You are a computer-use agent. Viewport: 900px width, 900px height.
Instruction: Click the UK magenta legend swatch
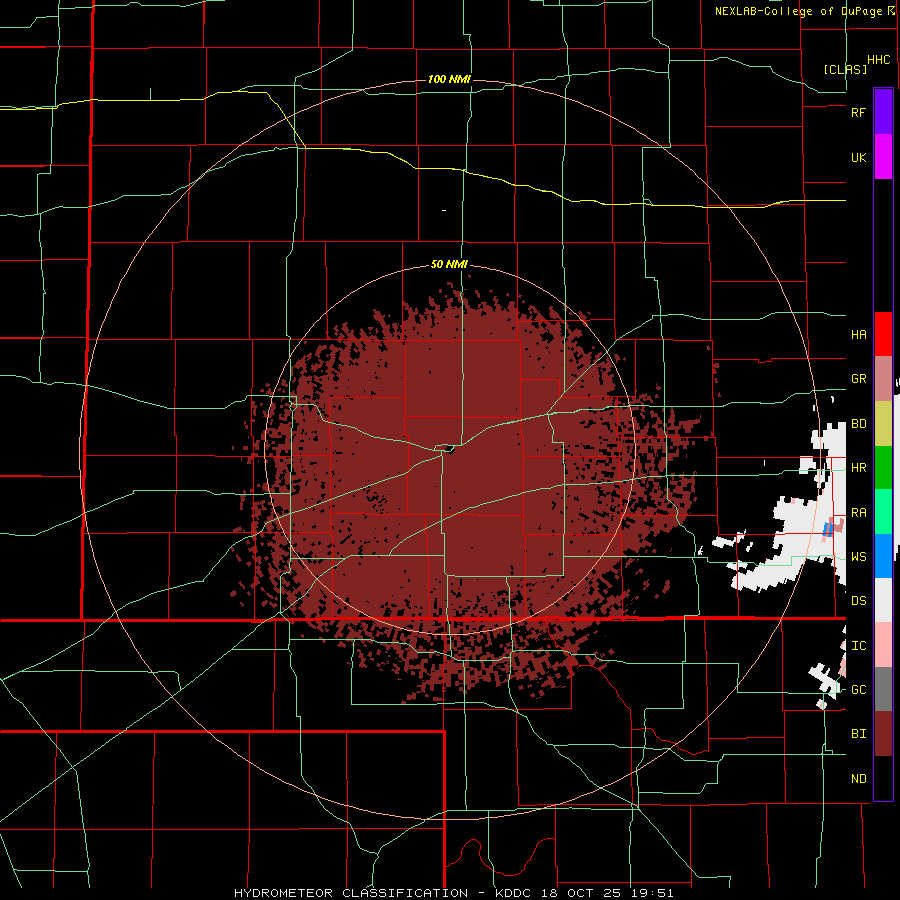[883, 157]
